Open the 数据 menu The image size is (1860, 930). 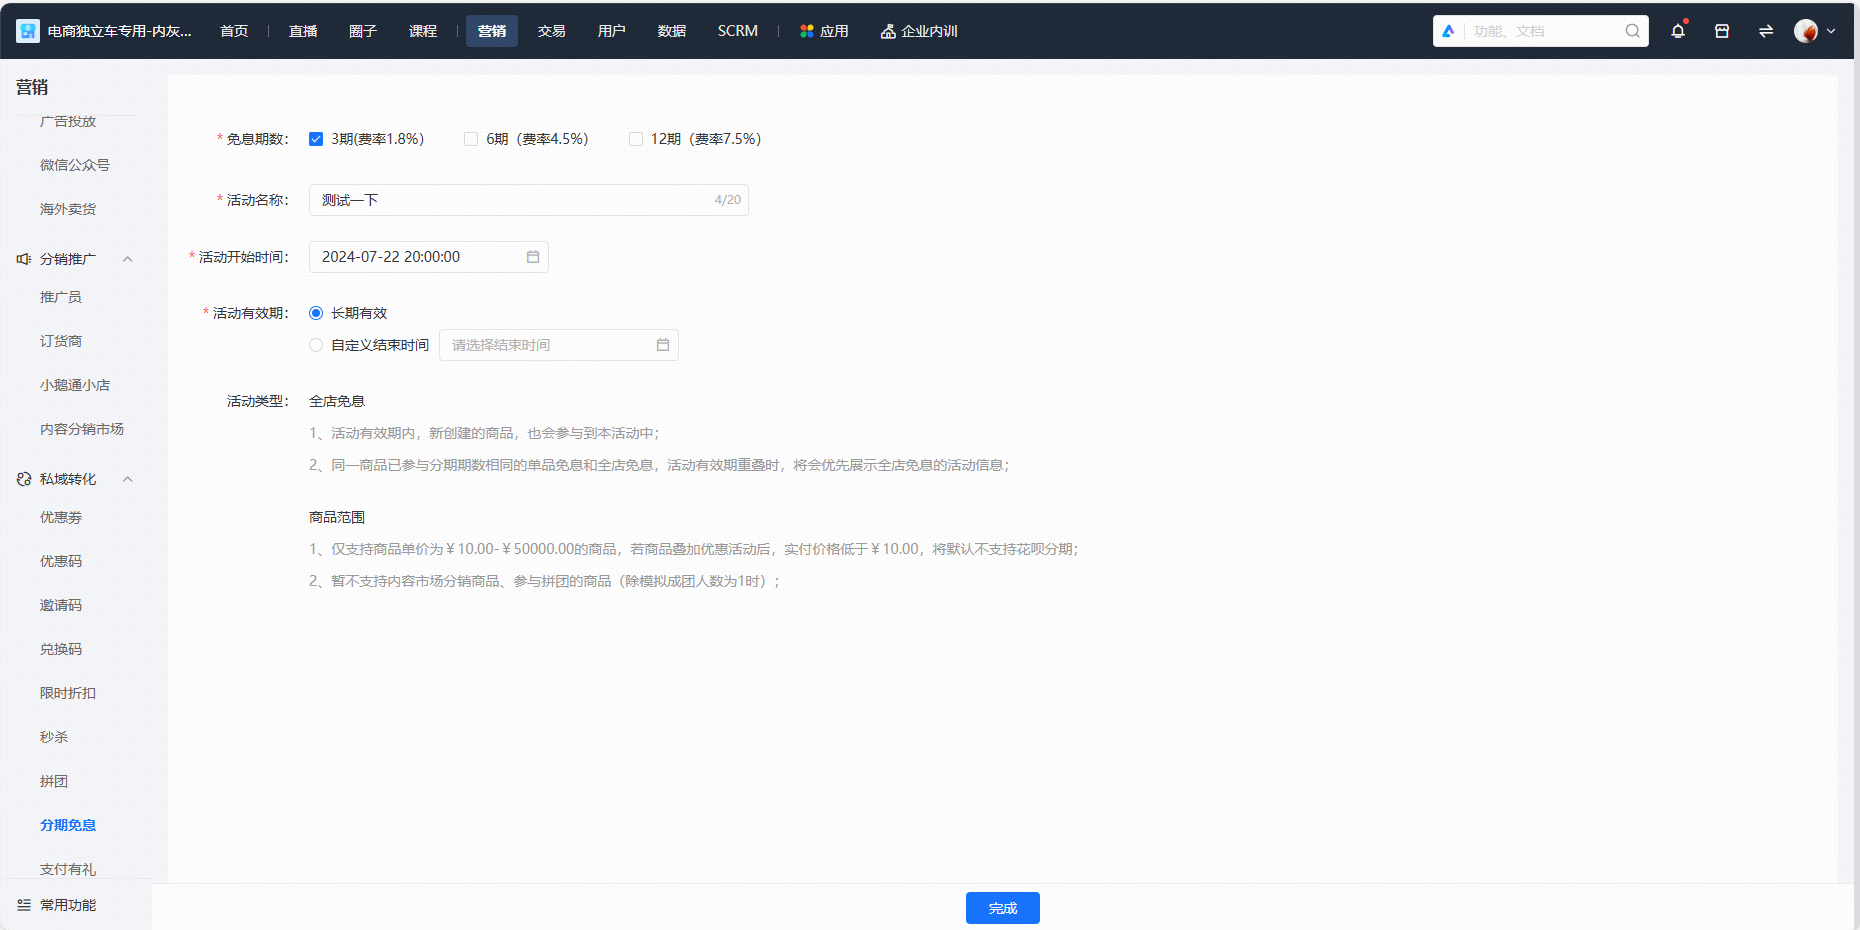[x=672, y=31]
